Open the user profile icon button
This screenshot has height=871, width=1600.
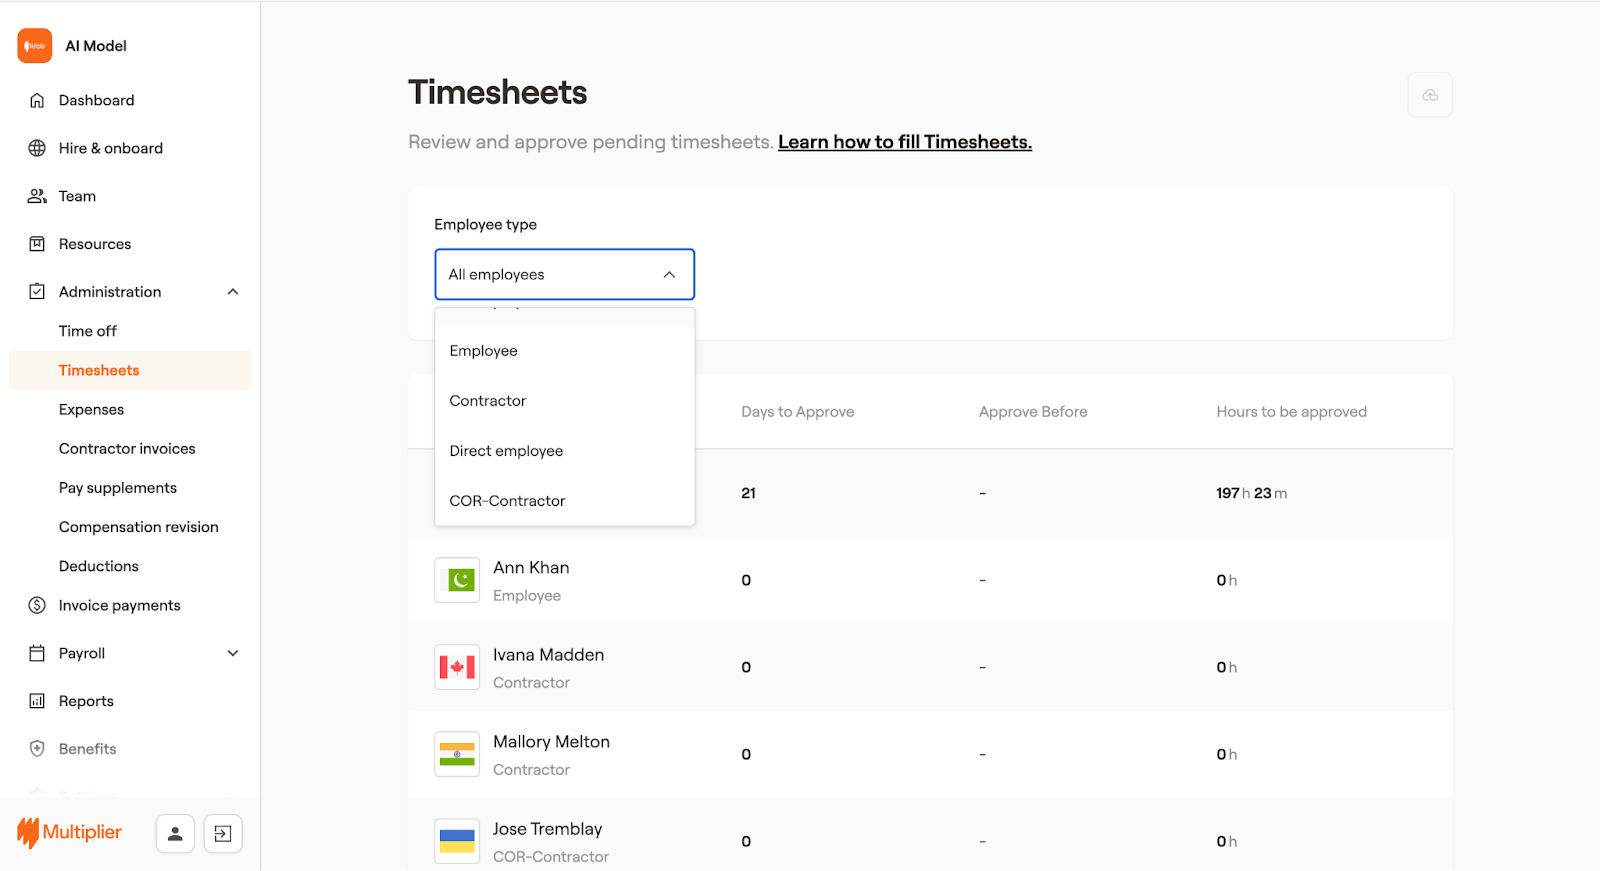click(175, 833)
